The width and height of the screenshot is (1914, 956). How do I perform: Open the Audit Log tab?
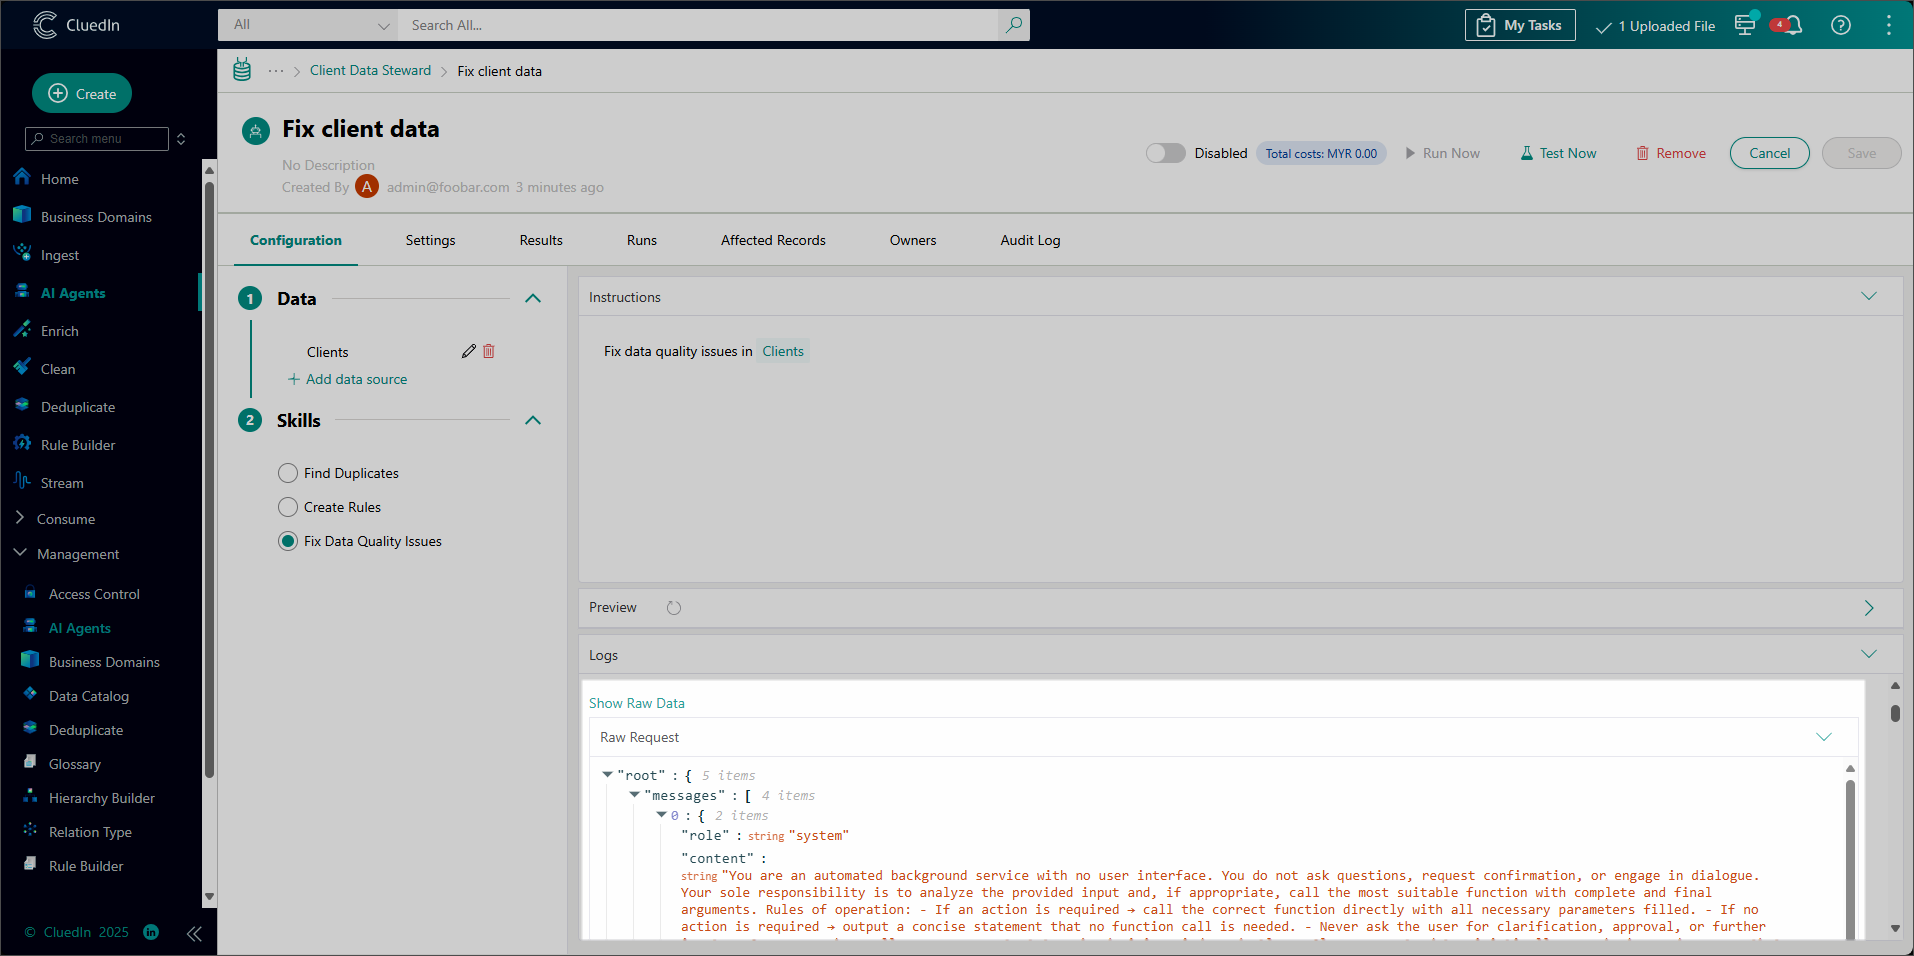point(1030,240)
